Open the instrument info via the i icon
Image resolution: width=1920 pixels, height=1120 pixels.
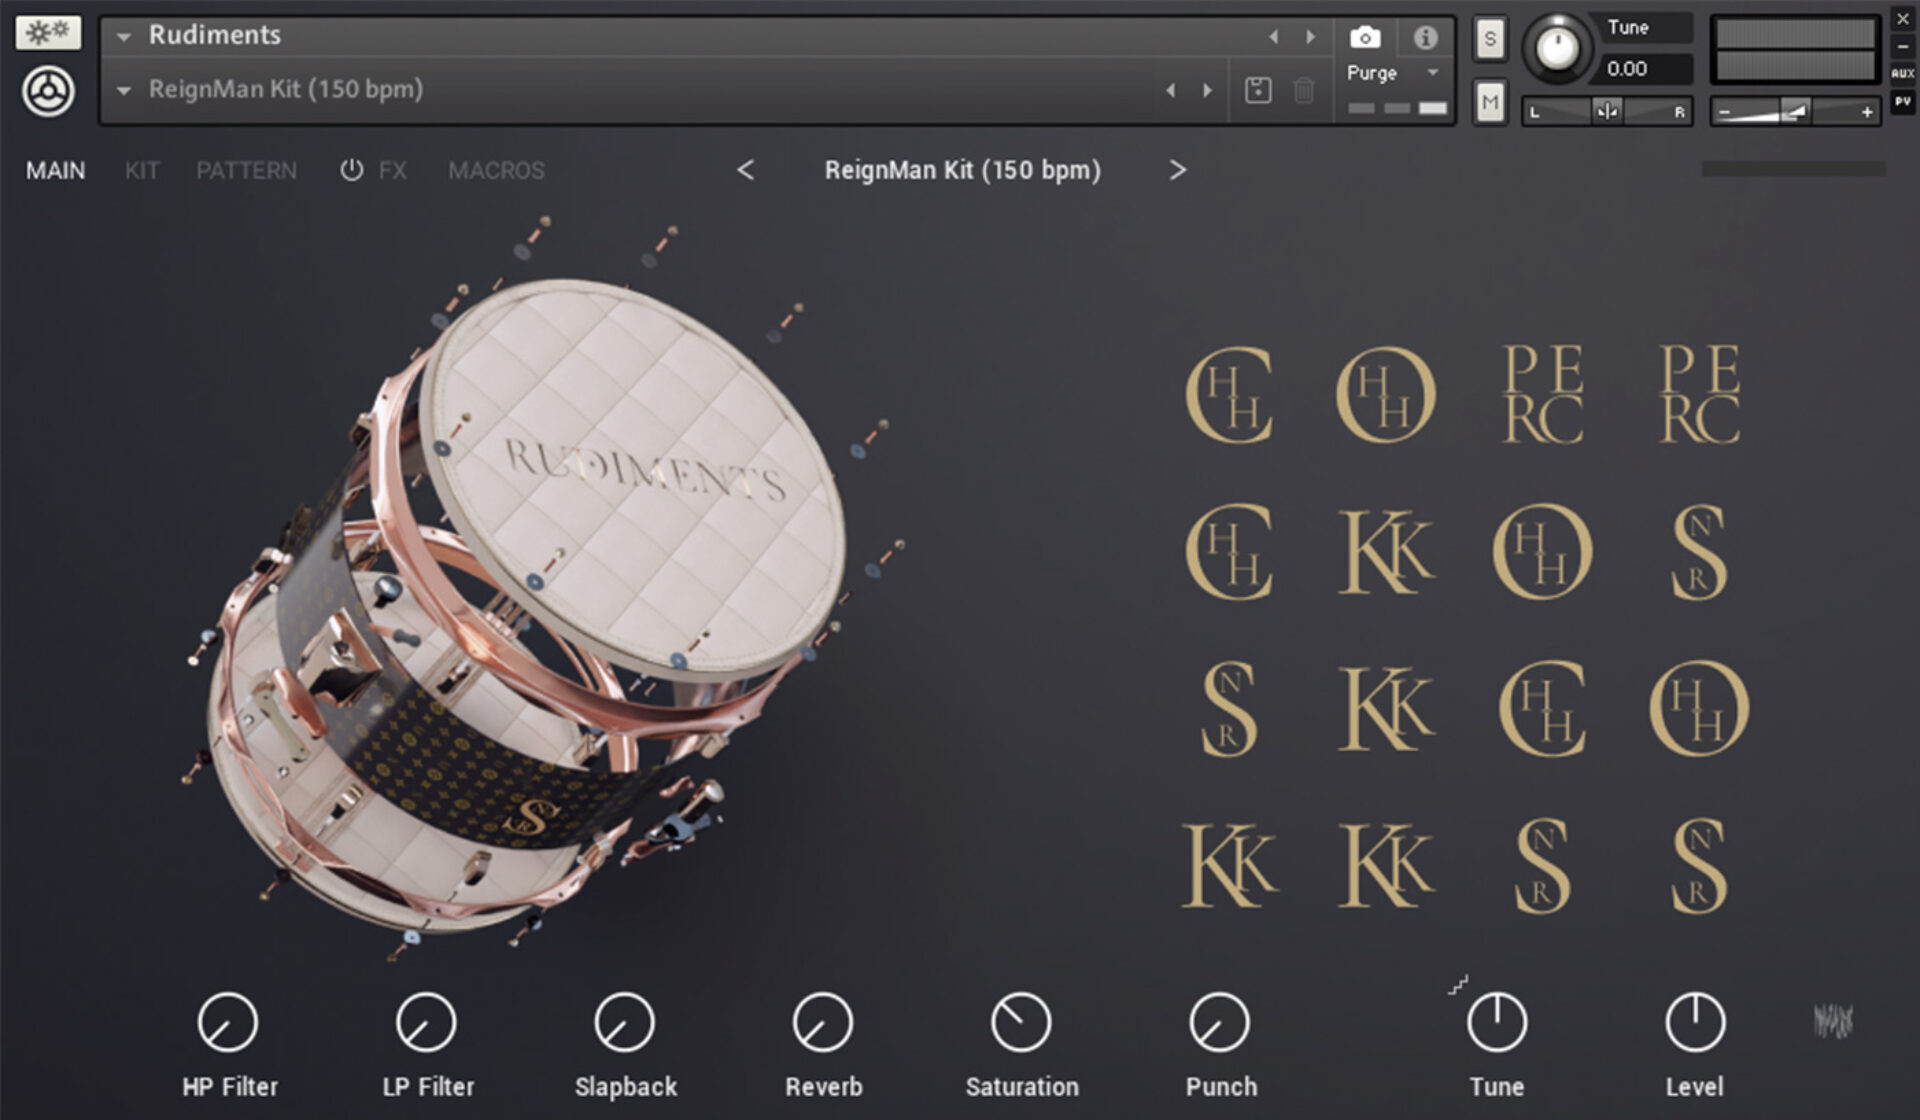pyautogui.click(x=1424, y=37)
